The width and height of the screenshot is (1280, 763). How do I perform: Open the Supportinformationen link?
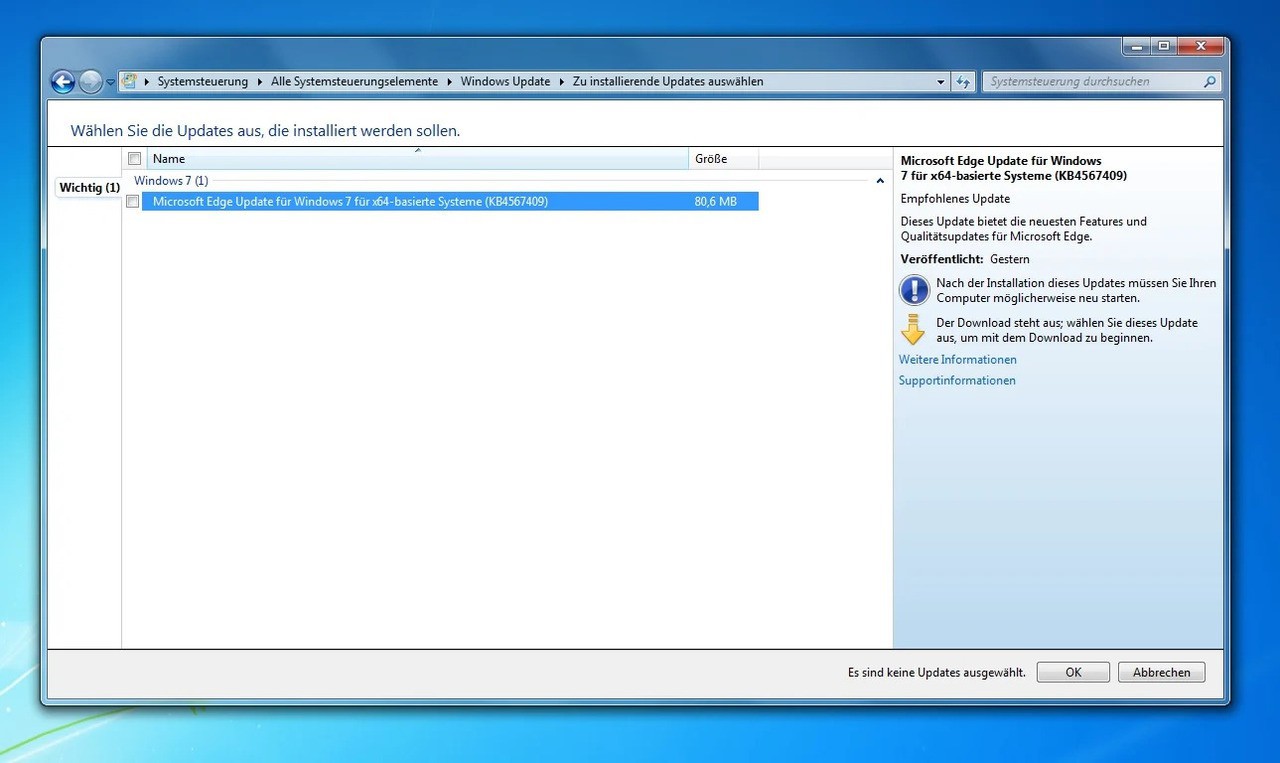coord(957,381)
